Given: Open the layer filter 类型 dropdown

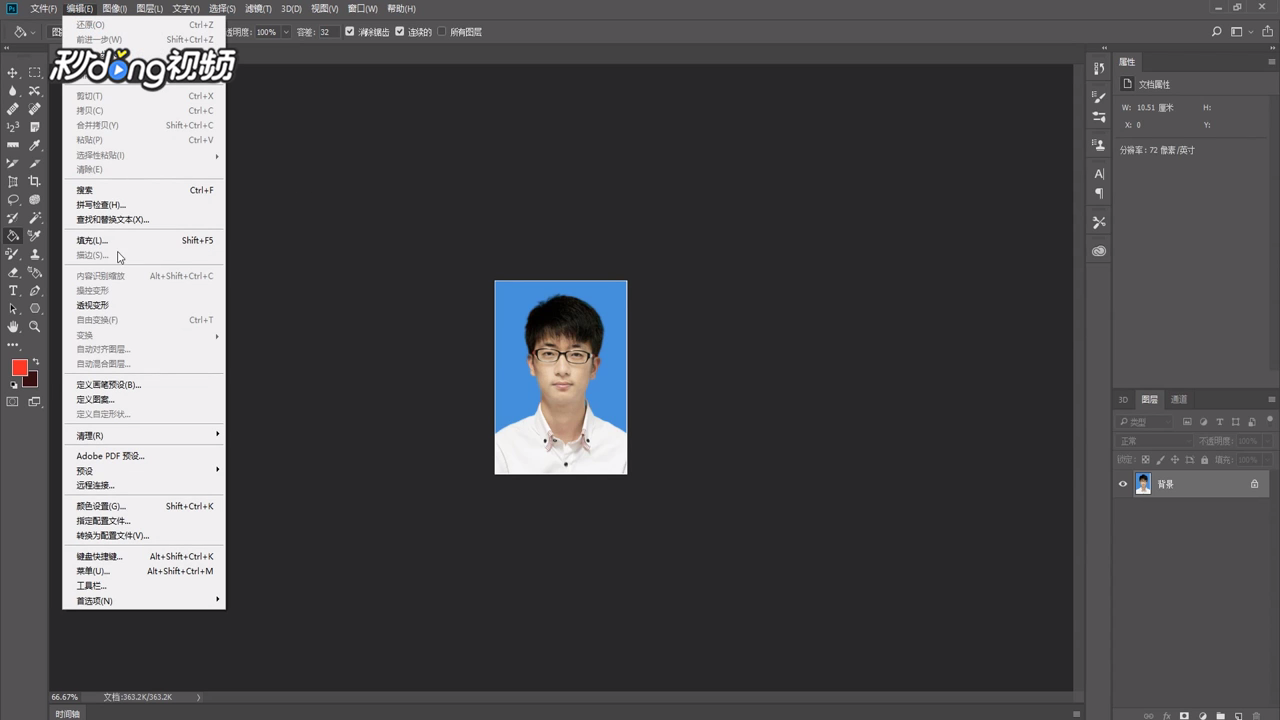Looking at the screenshot, I should click(1144, 422).
